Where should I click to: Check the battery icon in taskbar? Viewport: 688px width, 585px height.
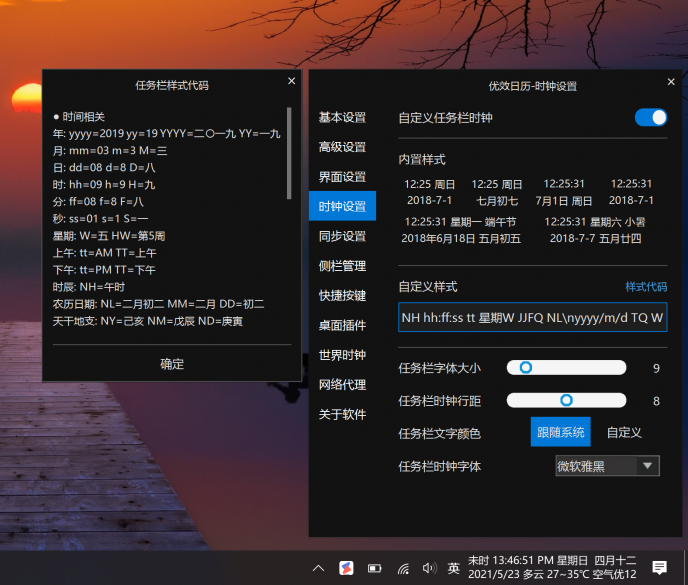(x=374, y=568)
